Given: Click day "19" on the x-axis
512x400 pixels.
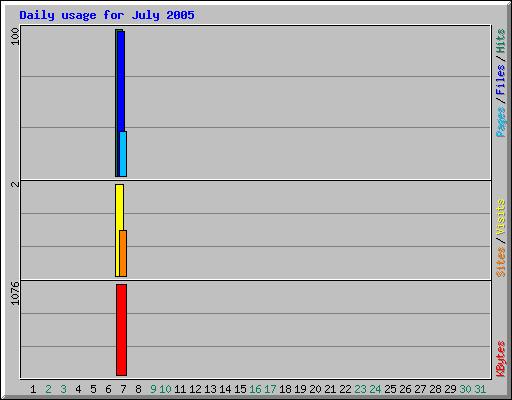Looking at the screenshot, I should pyautogui.click(x=300, y=389).
